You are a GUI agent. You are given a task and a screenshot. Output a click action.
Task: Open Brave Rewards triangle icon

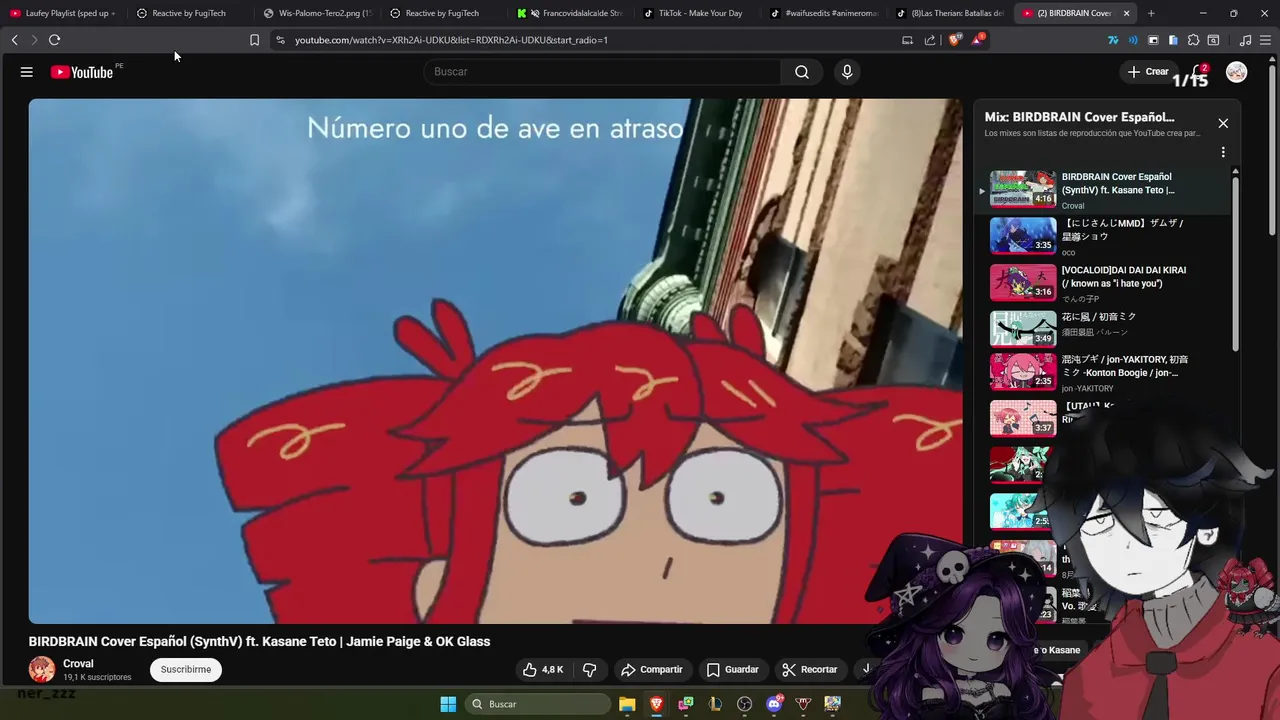(978, 40)
